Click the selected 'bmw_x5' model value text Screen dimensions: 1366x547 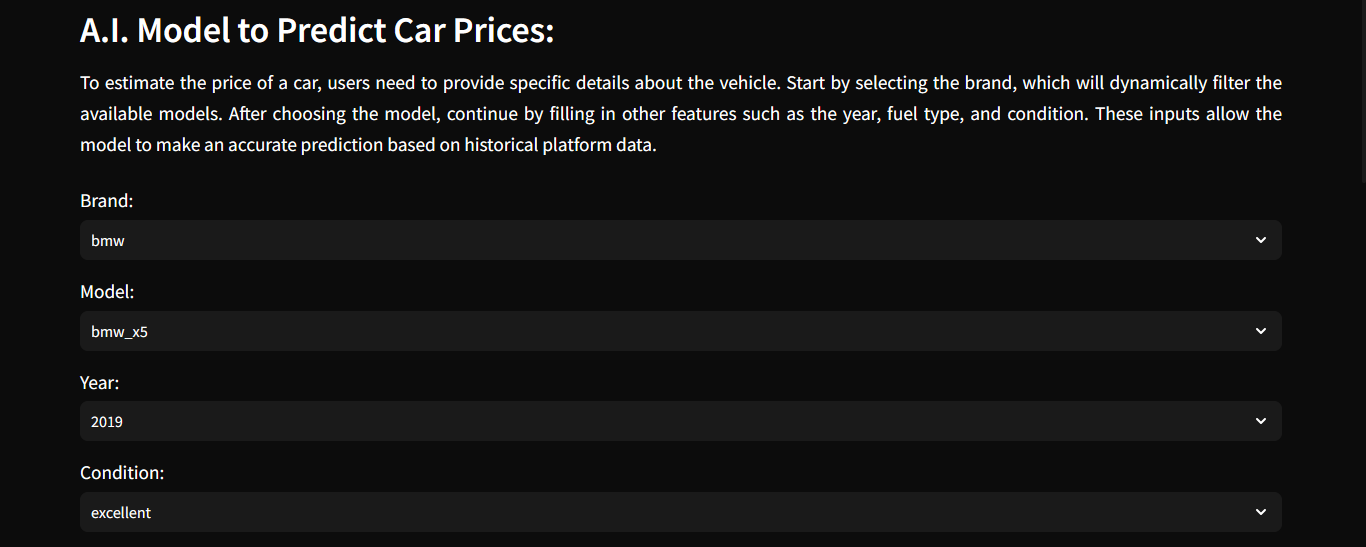point(119,332)
